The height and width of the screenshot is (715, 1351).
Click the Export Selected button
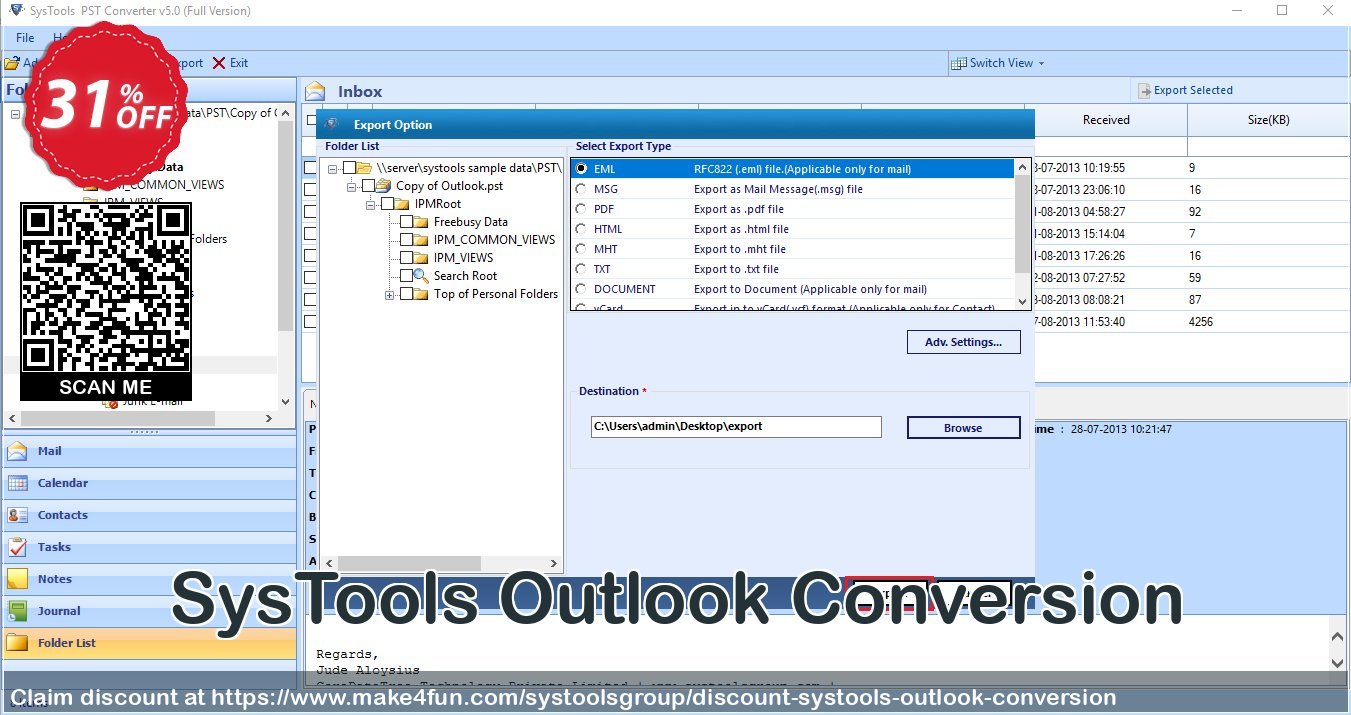click(x=1185, y=90)
